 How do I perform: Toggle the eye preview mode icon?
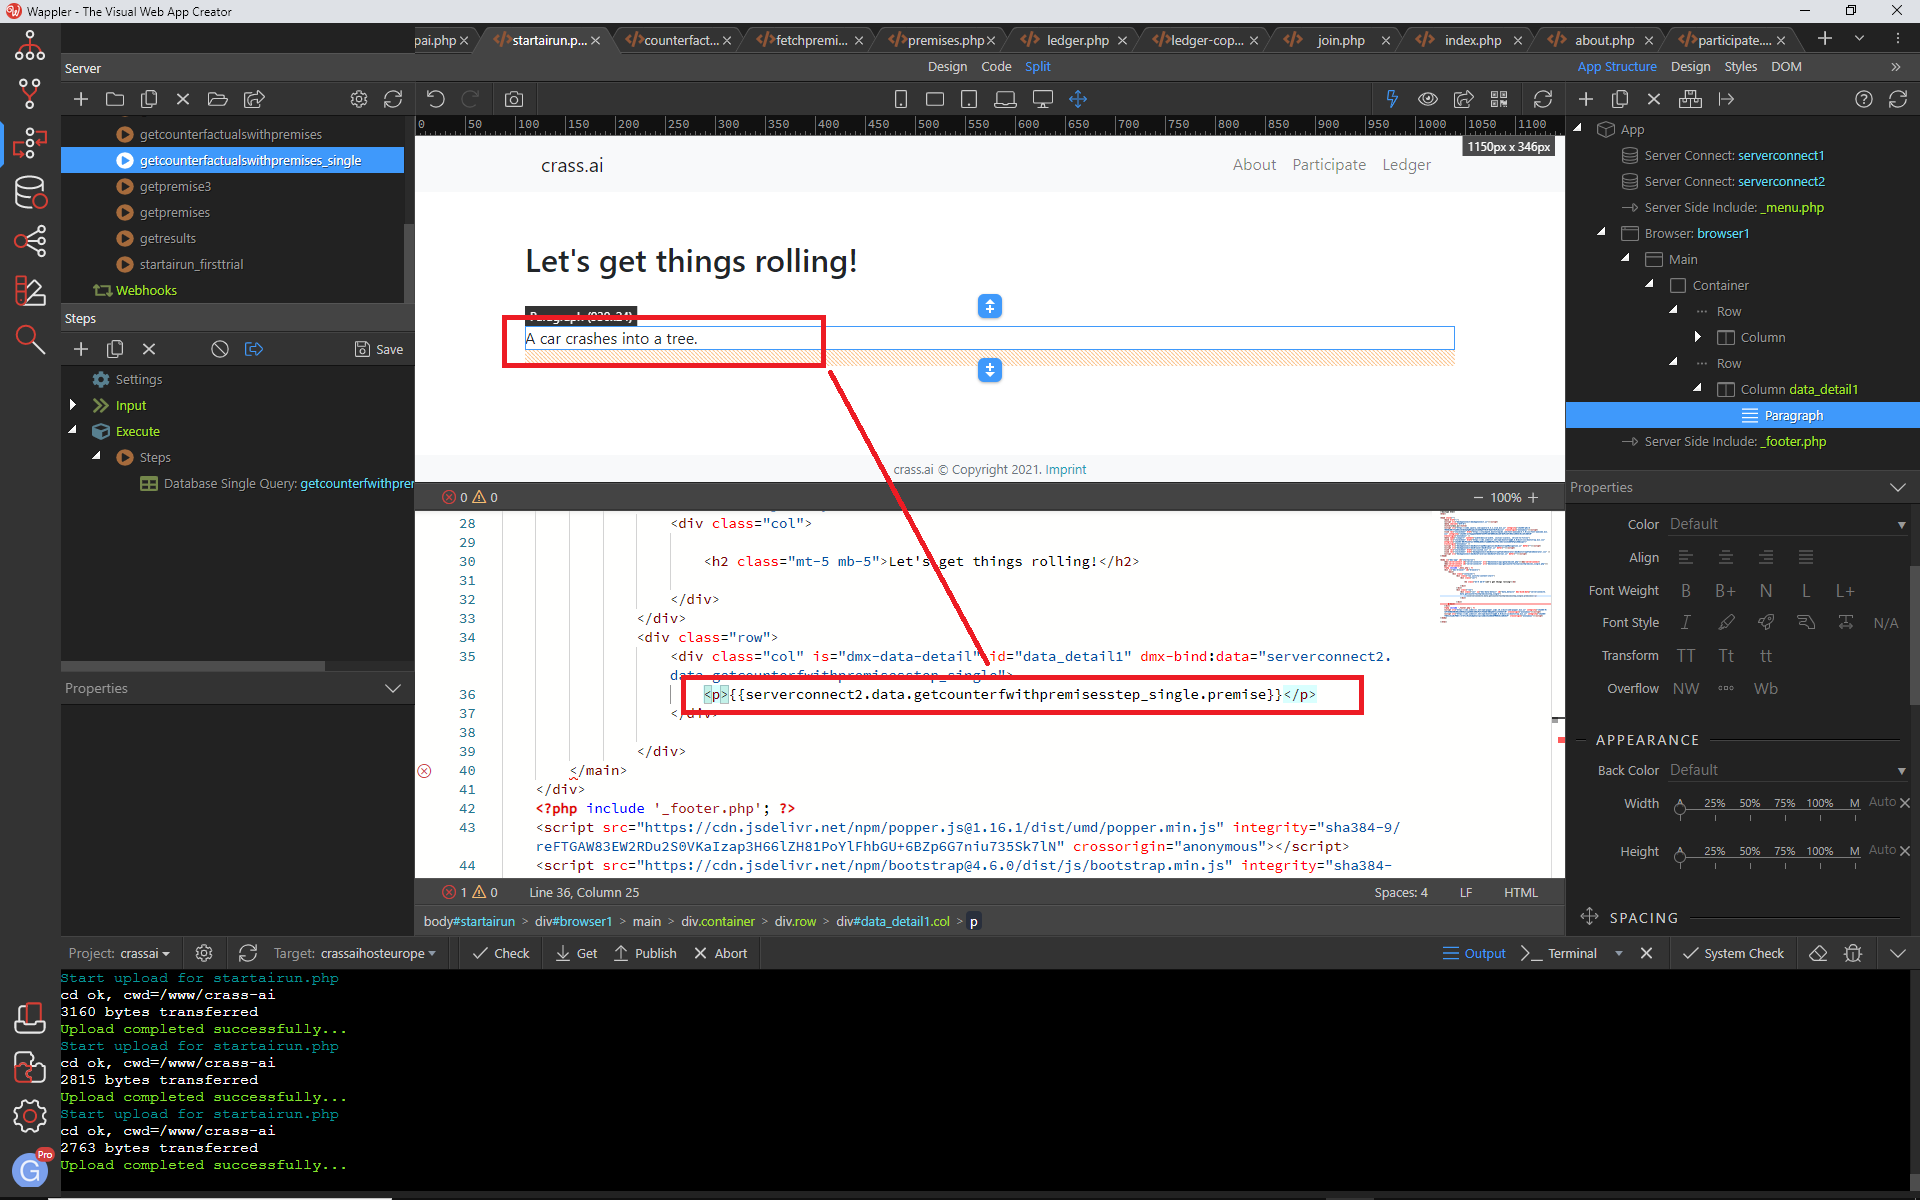click(x=1428, y=99)
